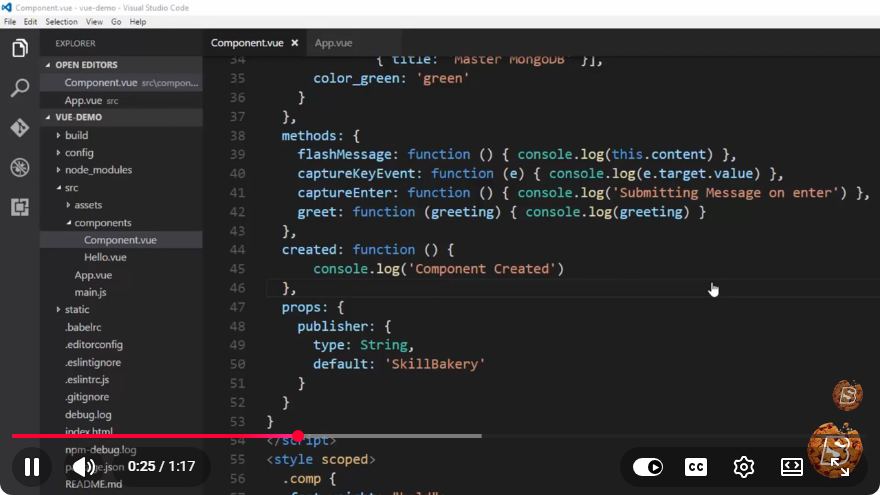Expand the build folder
Viewport: 880px width, 495px height.
[x=76, y=135]
